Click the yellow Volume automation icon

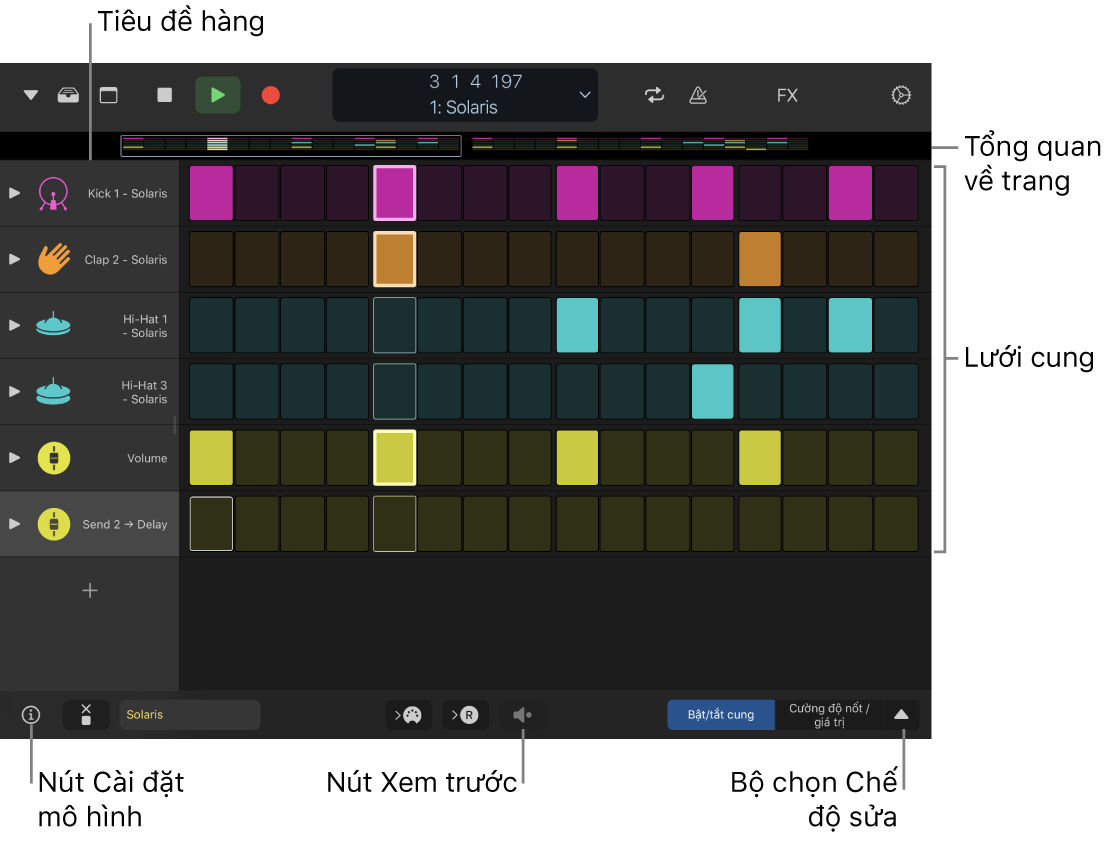point(54,458)
